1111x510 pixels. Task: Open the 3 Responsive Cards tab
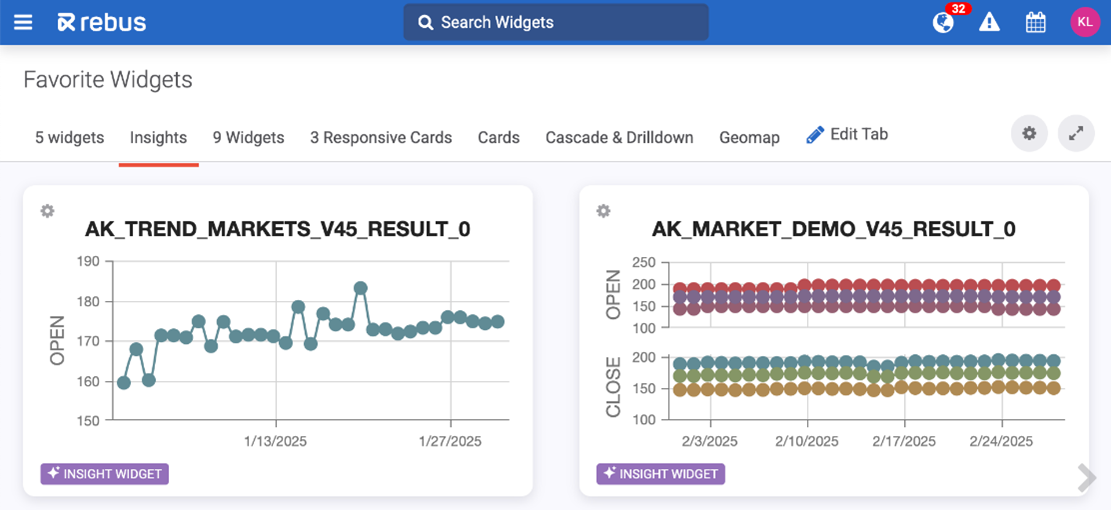[381, 138]
